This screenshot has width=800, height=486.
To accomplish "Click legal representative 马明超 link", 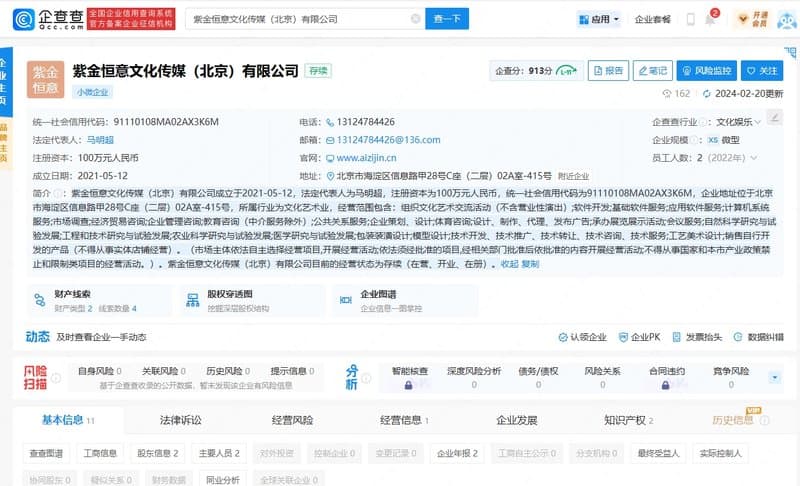I will [x=100, y=140].
